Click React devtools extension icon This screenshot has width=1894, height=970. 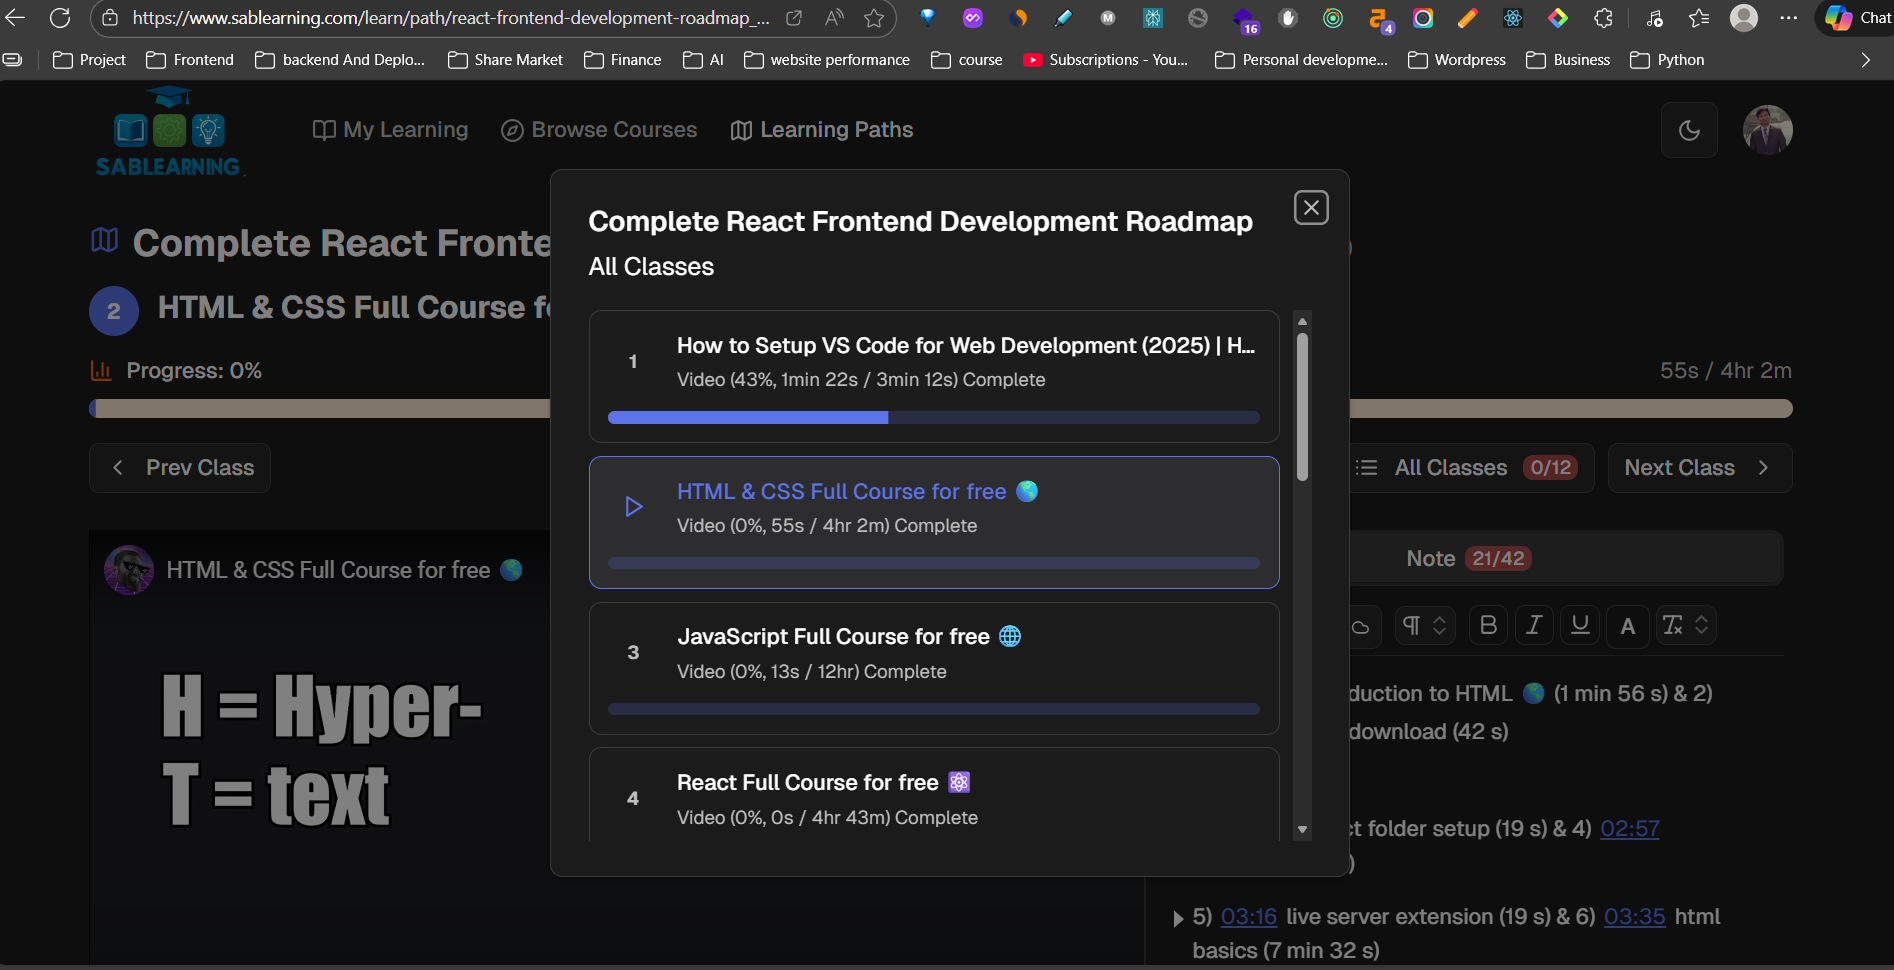coord(1513,18)
